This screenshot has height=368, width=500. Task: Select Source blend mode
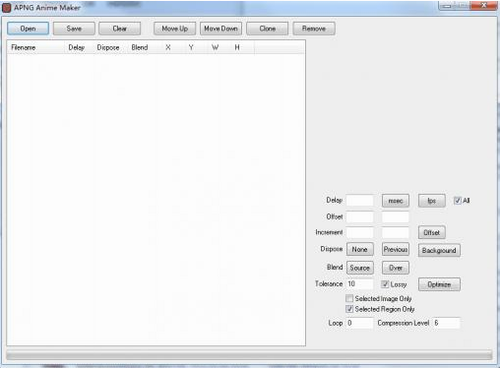click(360, 268)
